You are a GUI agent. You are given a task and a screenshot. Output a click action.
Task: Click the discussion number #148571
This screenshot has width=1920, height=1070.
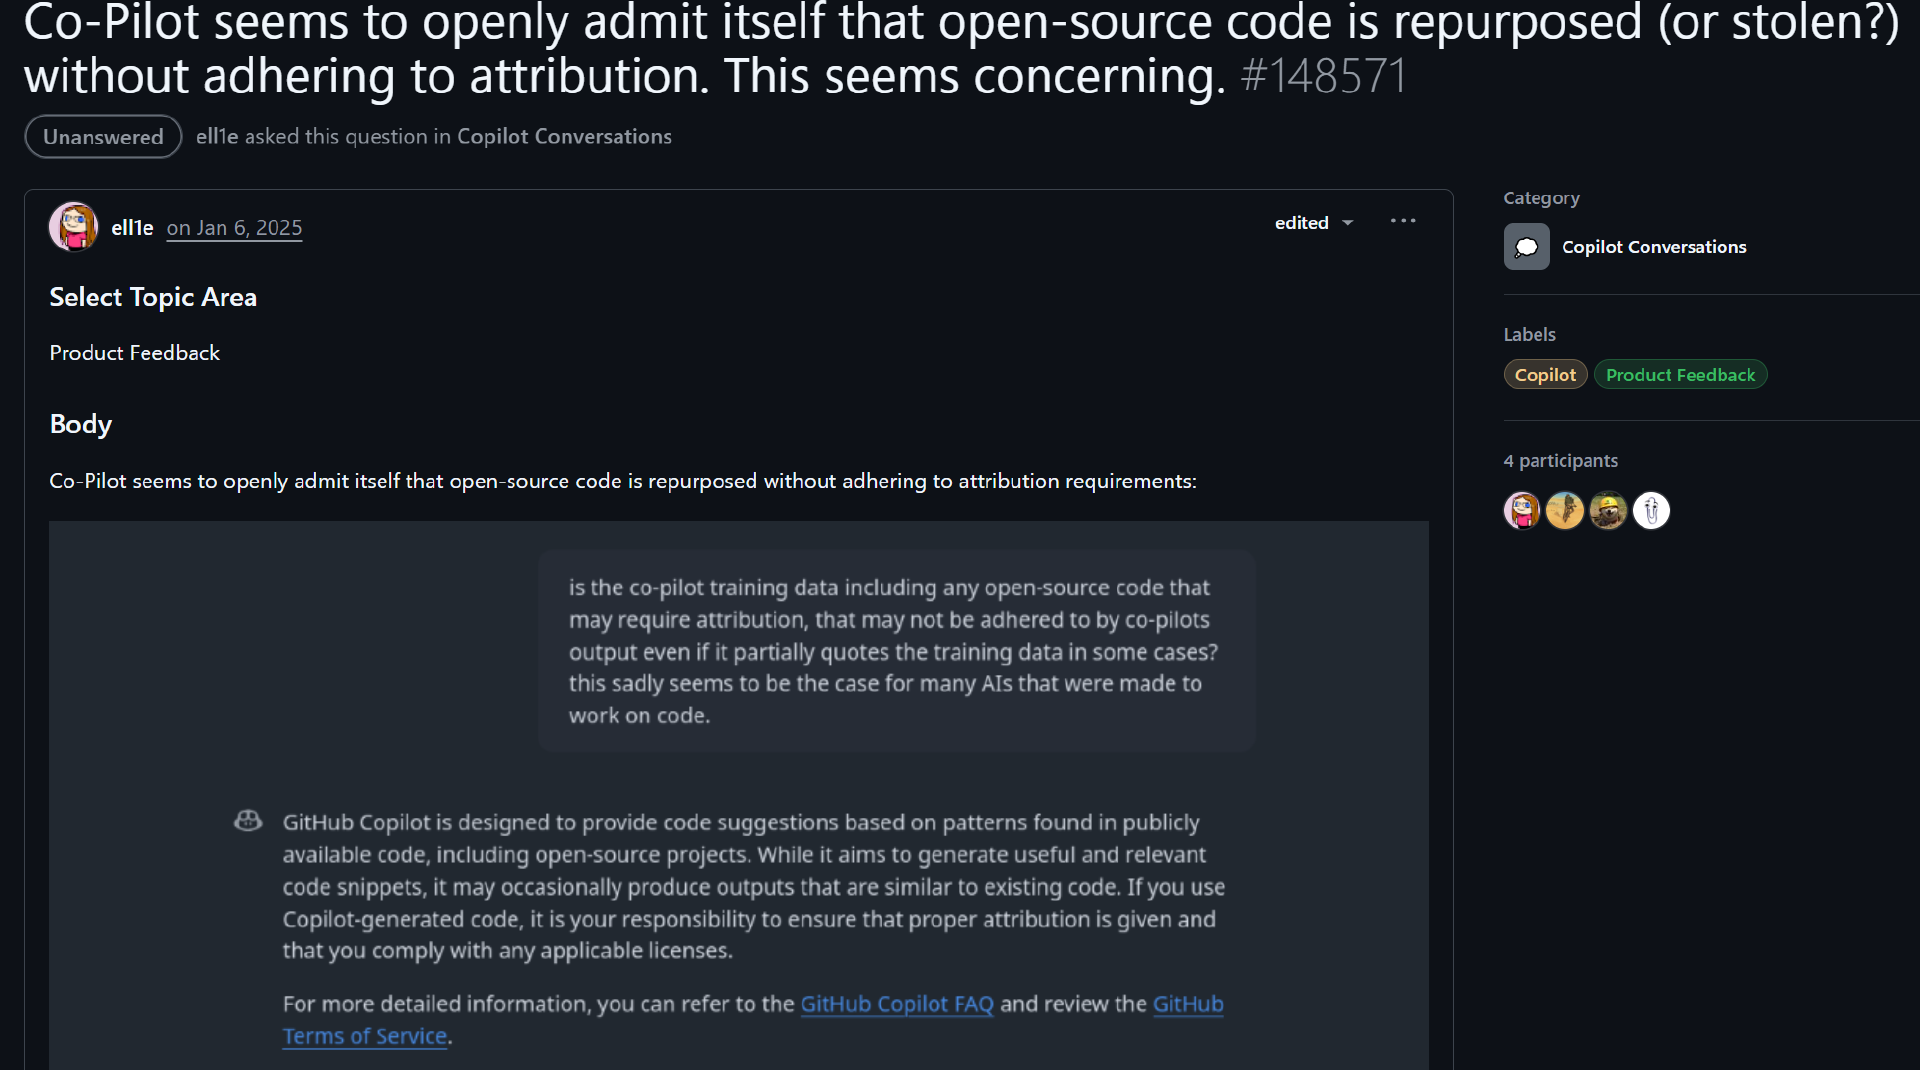pos(1323,77)
